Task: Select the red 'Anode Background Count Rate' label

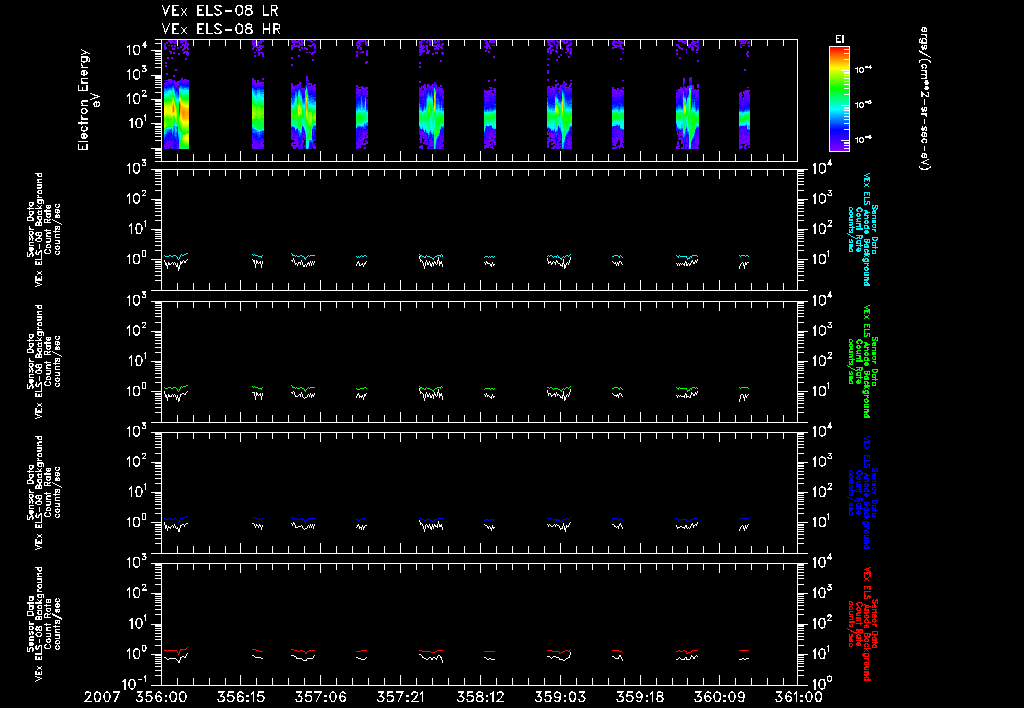Action: (x=863, y=624)
